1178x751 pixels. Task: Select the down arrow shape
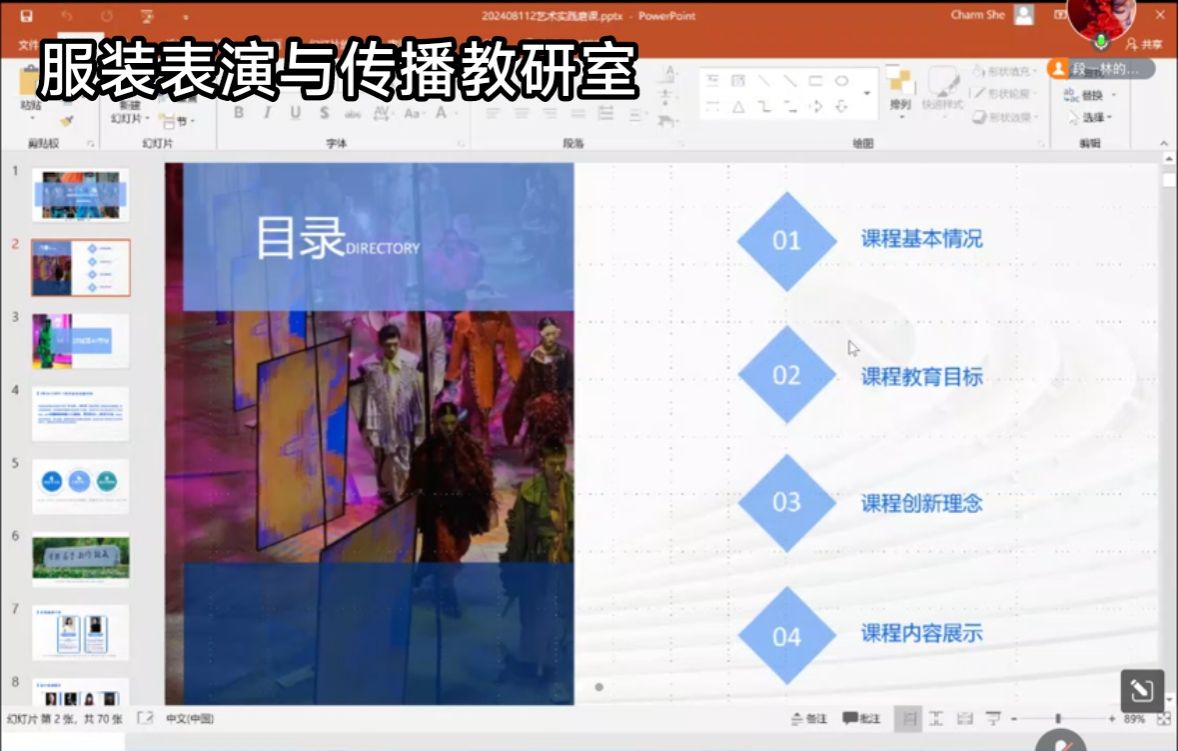click(841, 107)
